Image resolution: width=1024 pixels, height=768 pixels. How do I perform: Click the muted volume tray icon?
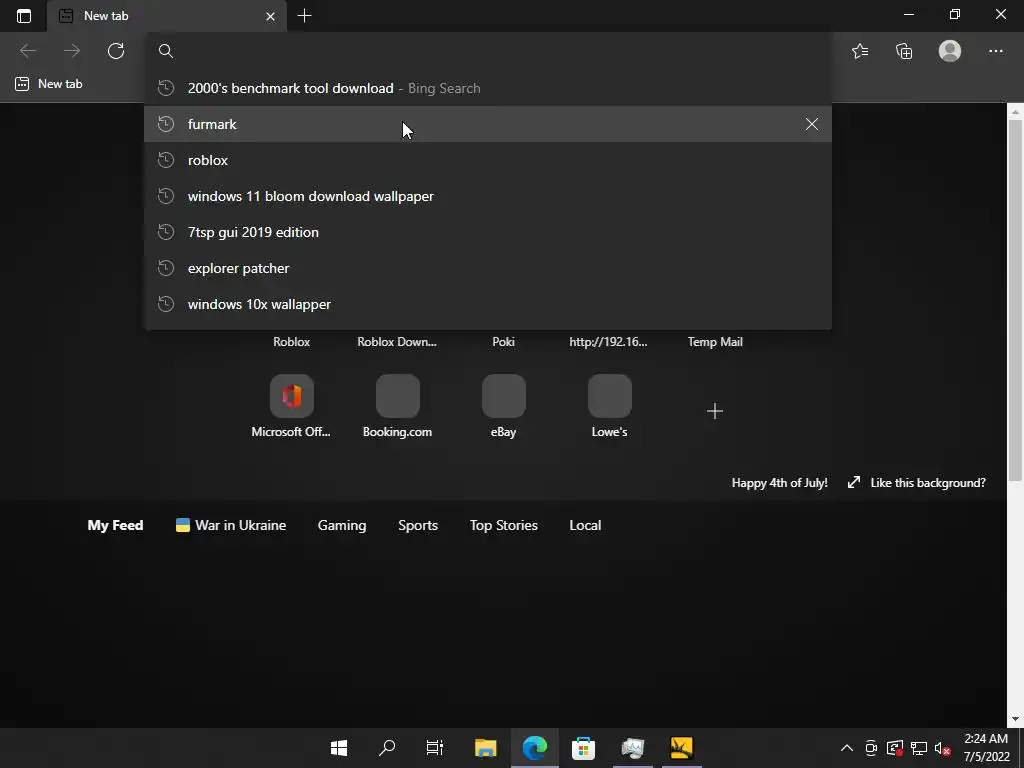[942, 748]
